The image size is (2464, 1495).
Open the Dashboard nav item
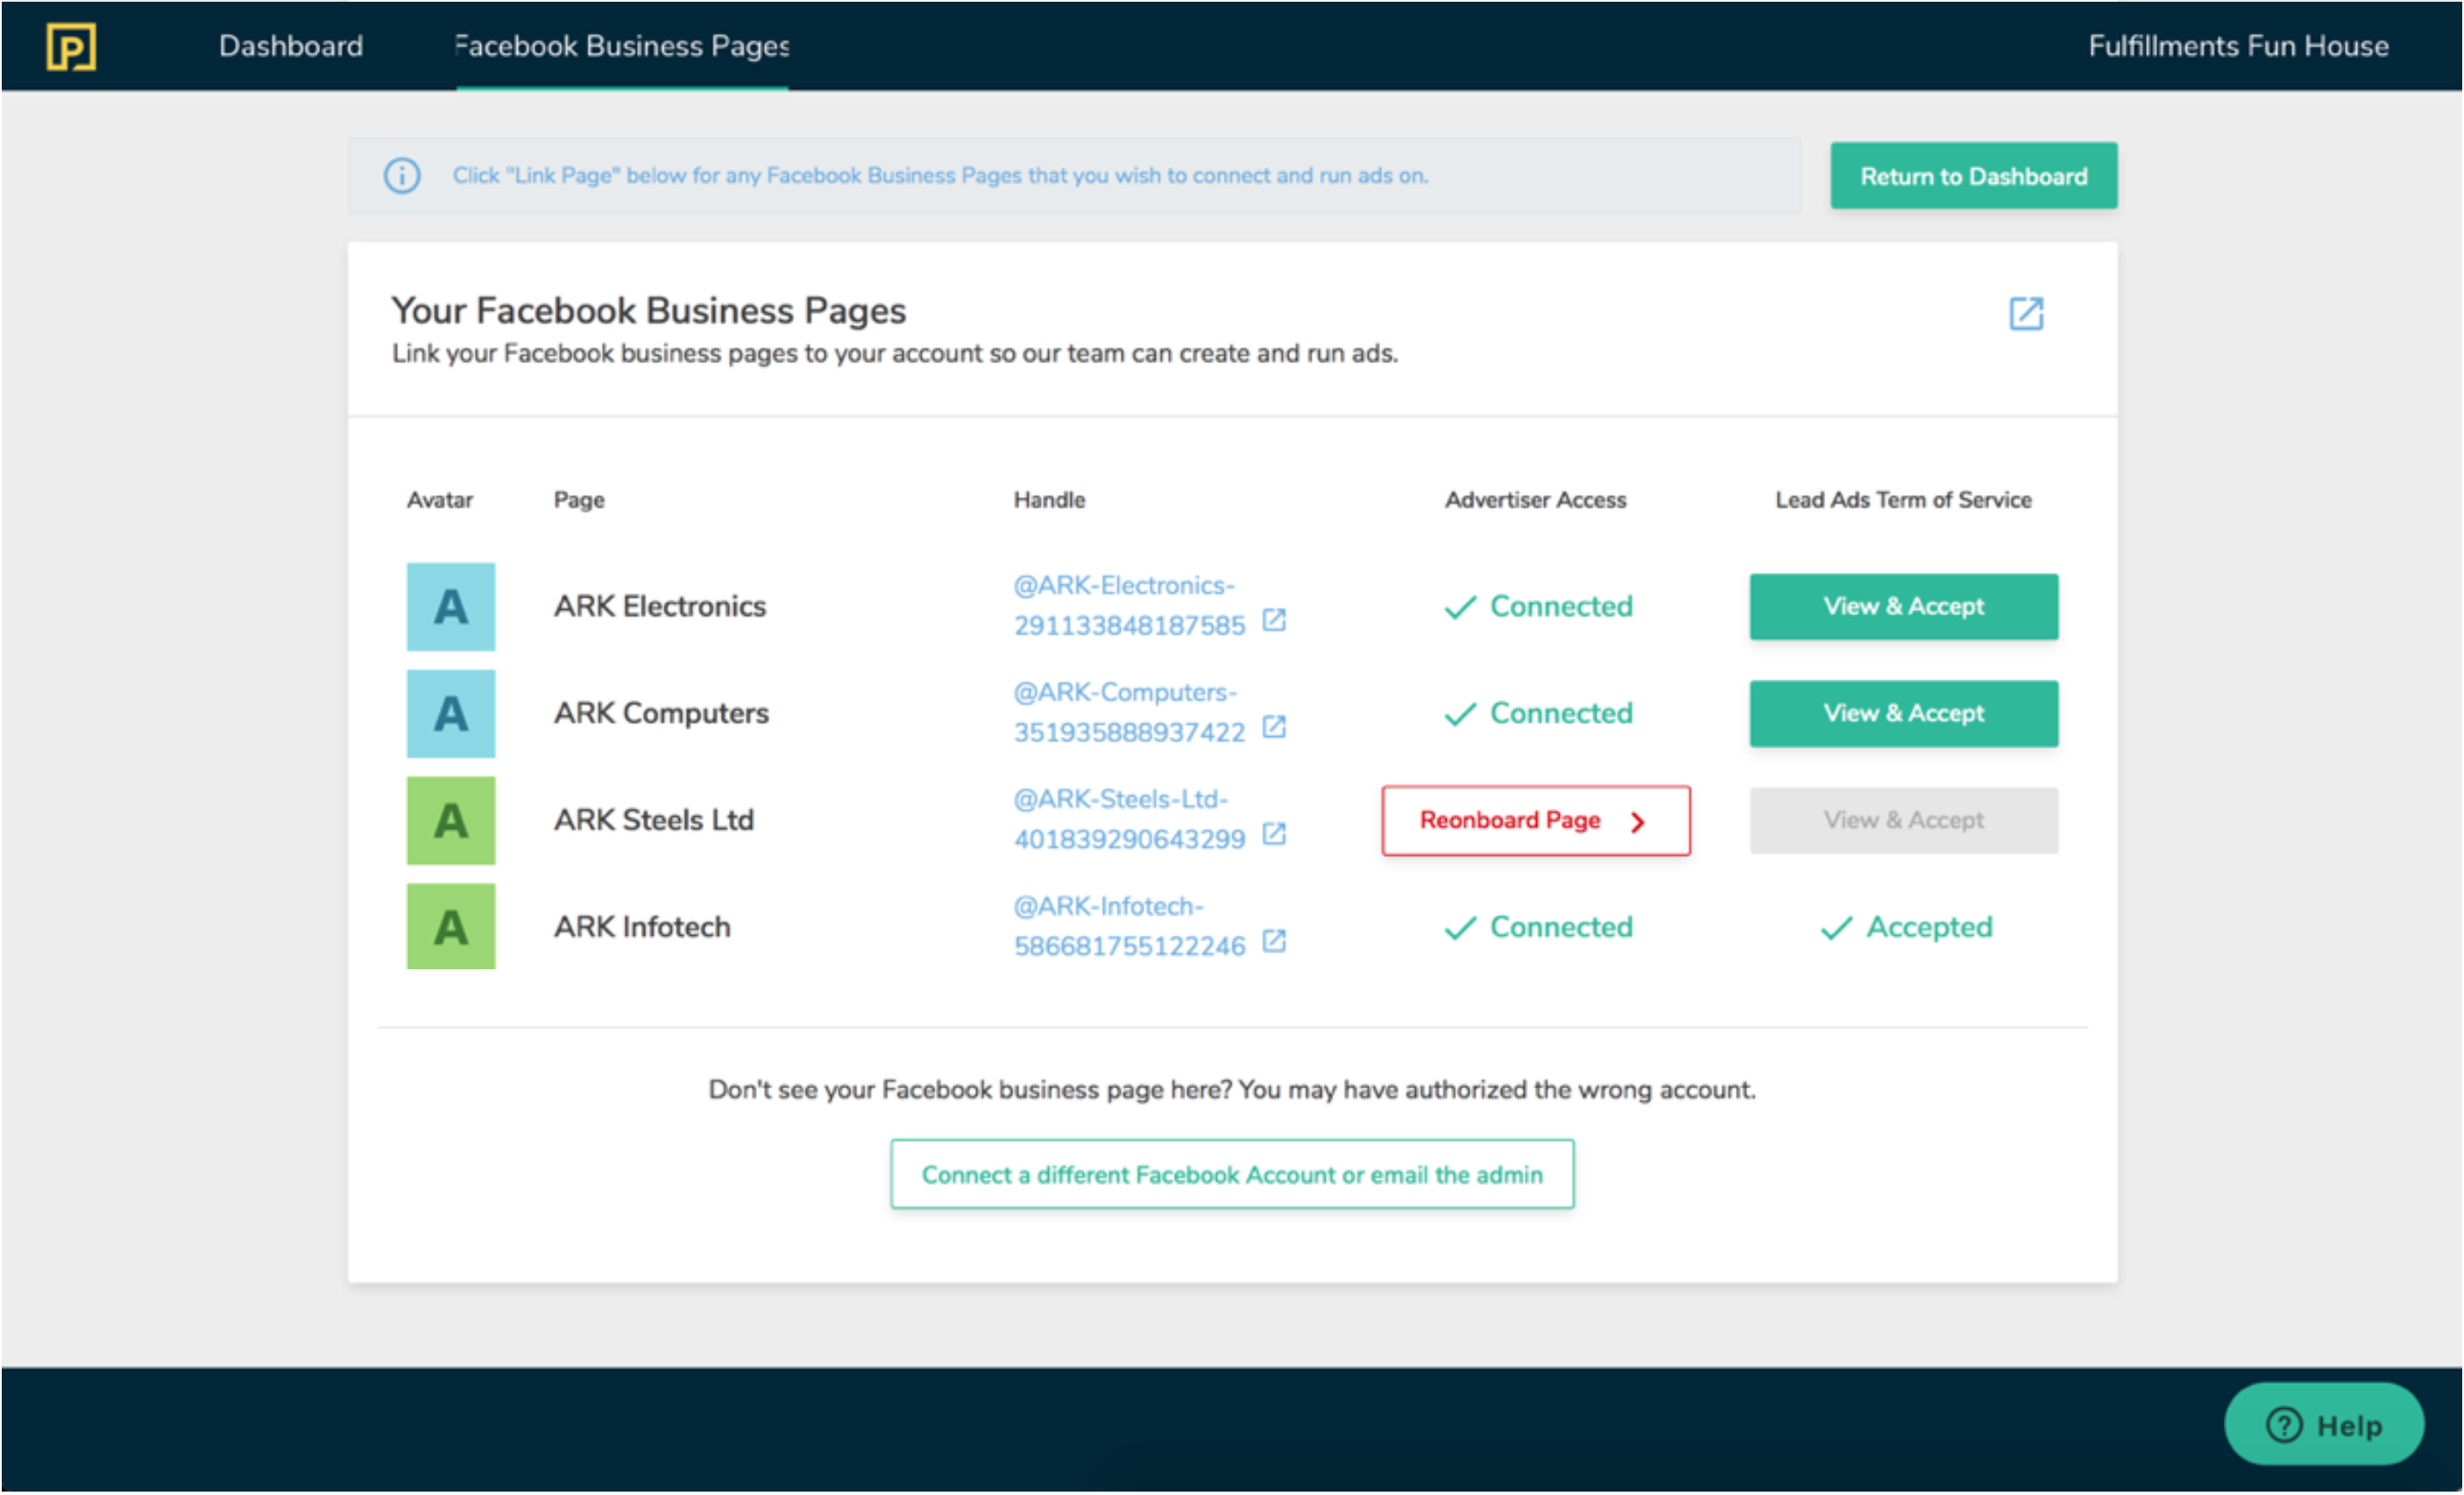pos(291,46)
